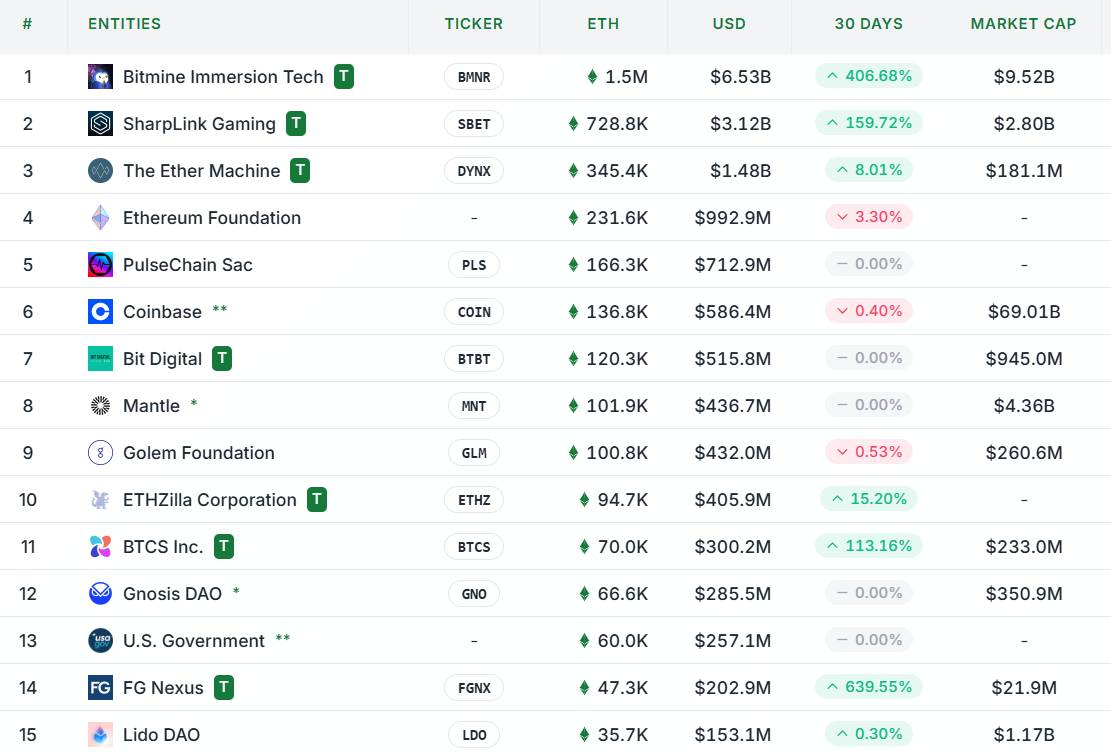Sort by the USD column header
The image size is (1111, 753).
click(729, 24)
